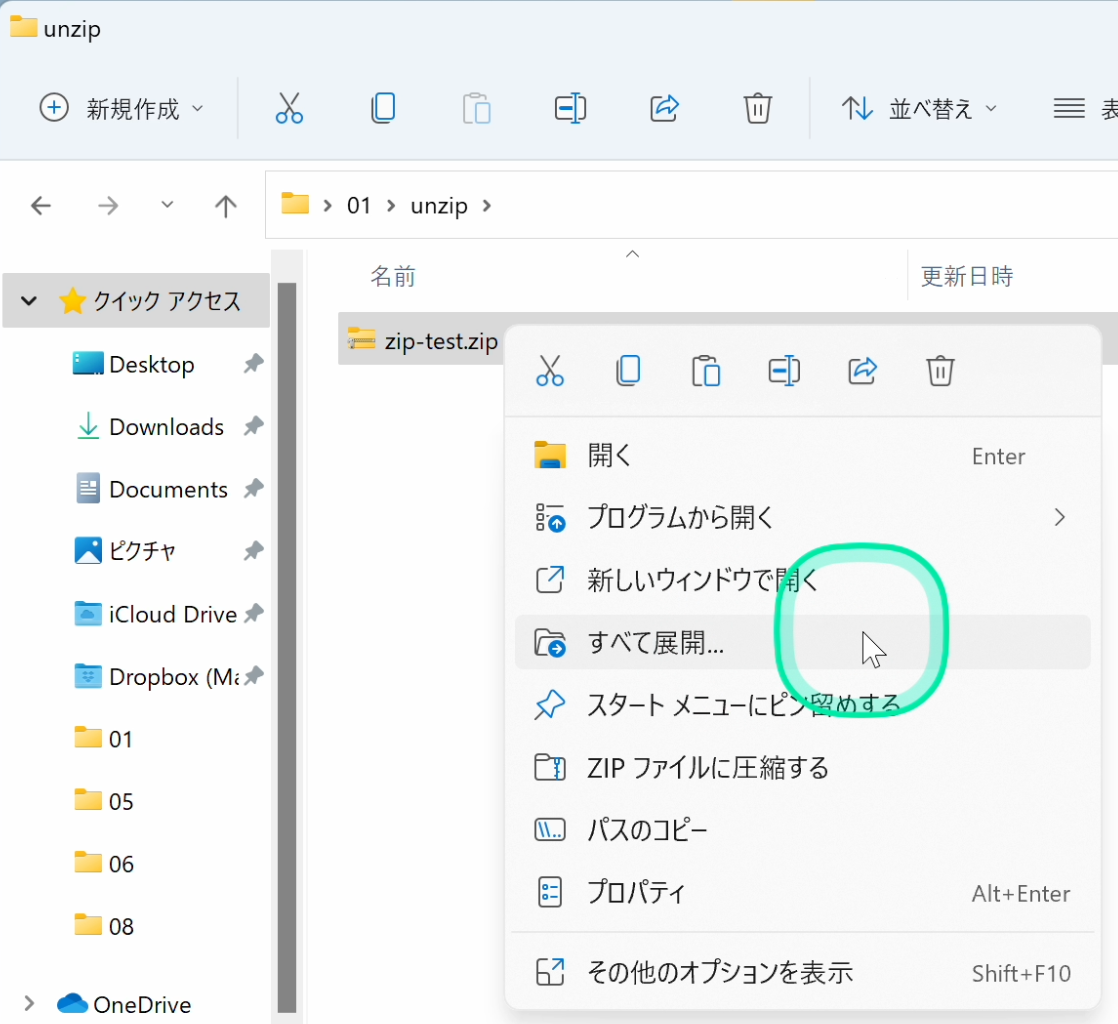Go forward with the right arrow button

click(x=108, y=206)
